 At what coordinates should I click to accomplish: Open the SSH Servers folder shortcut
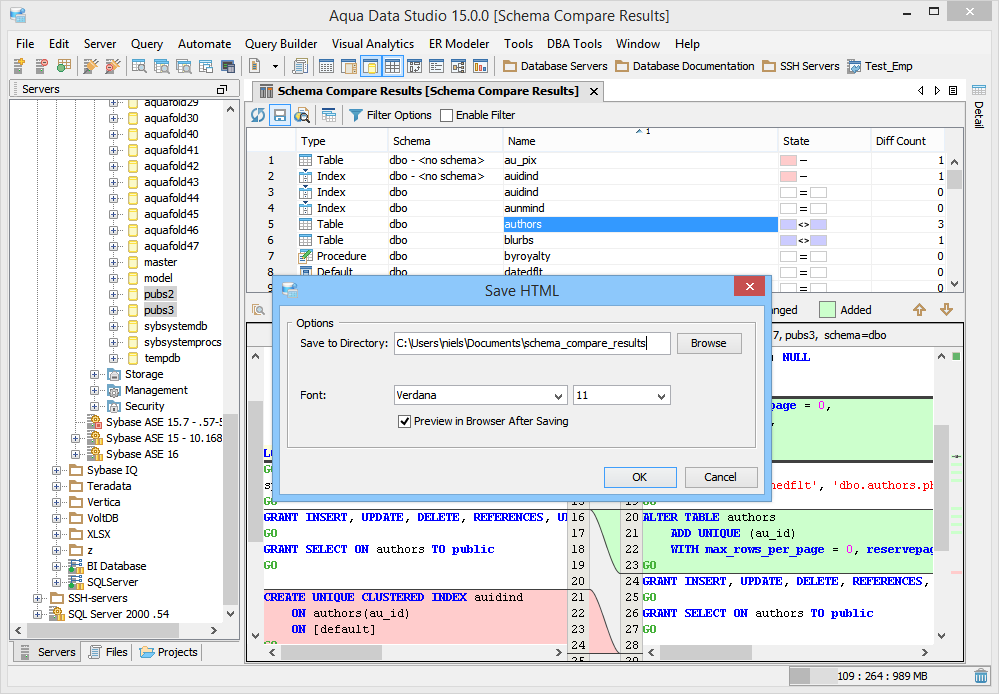[x=801, y=66]
